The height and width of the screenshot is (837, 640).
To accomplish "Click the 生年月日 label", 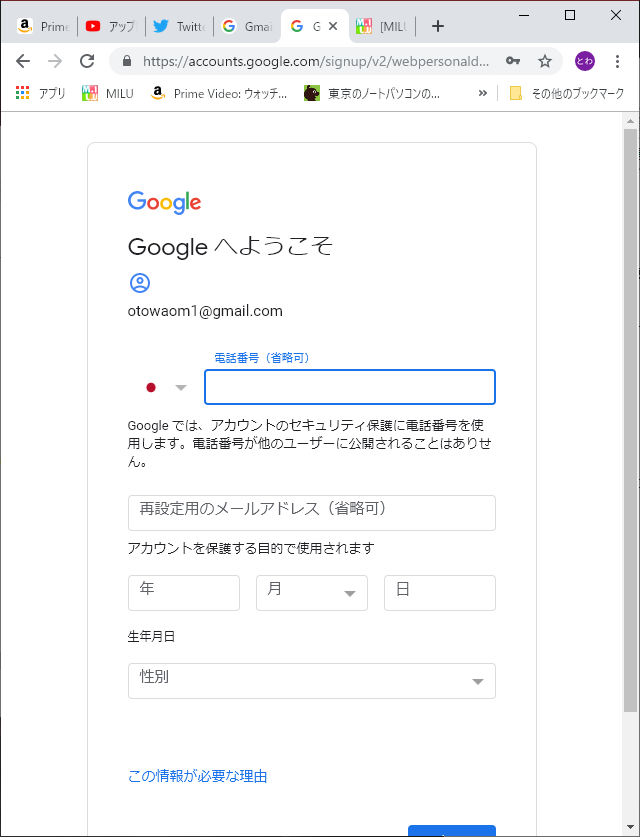I will point(151,636).
